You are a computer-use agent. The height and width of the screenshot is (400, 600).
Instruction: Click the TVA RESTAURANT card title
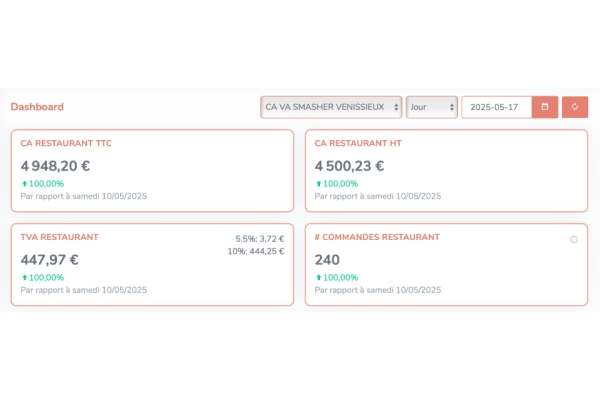click(59, 237)
